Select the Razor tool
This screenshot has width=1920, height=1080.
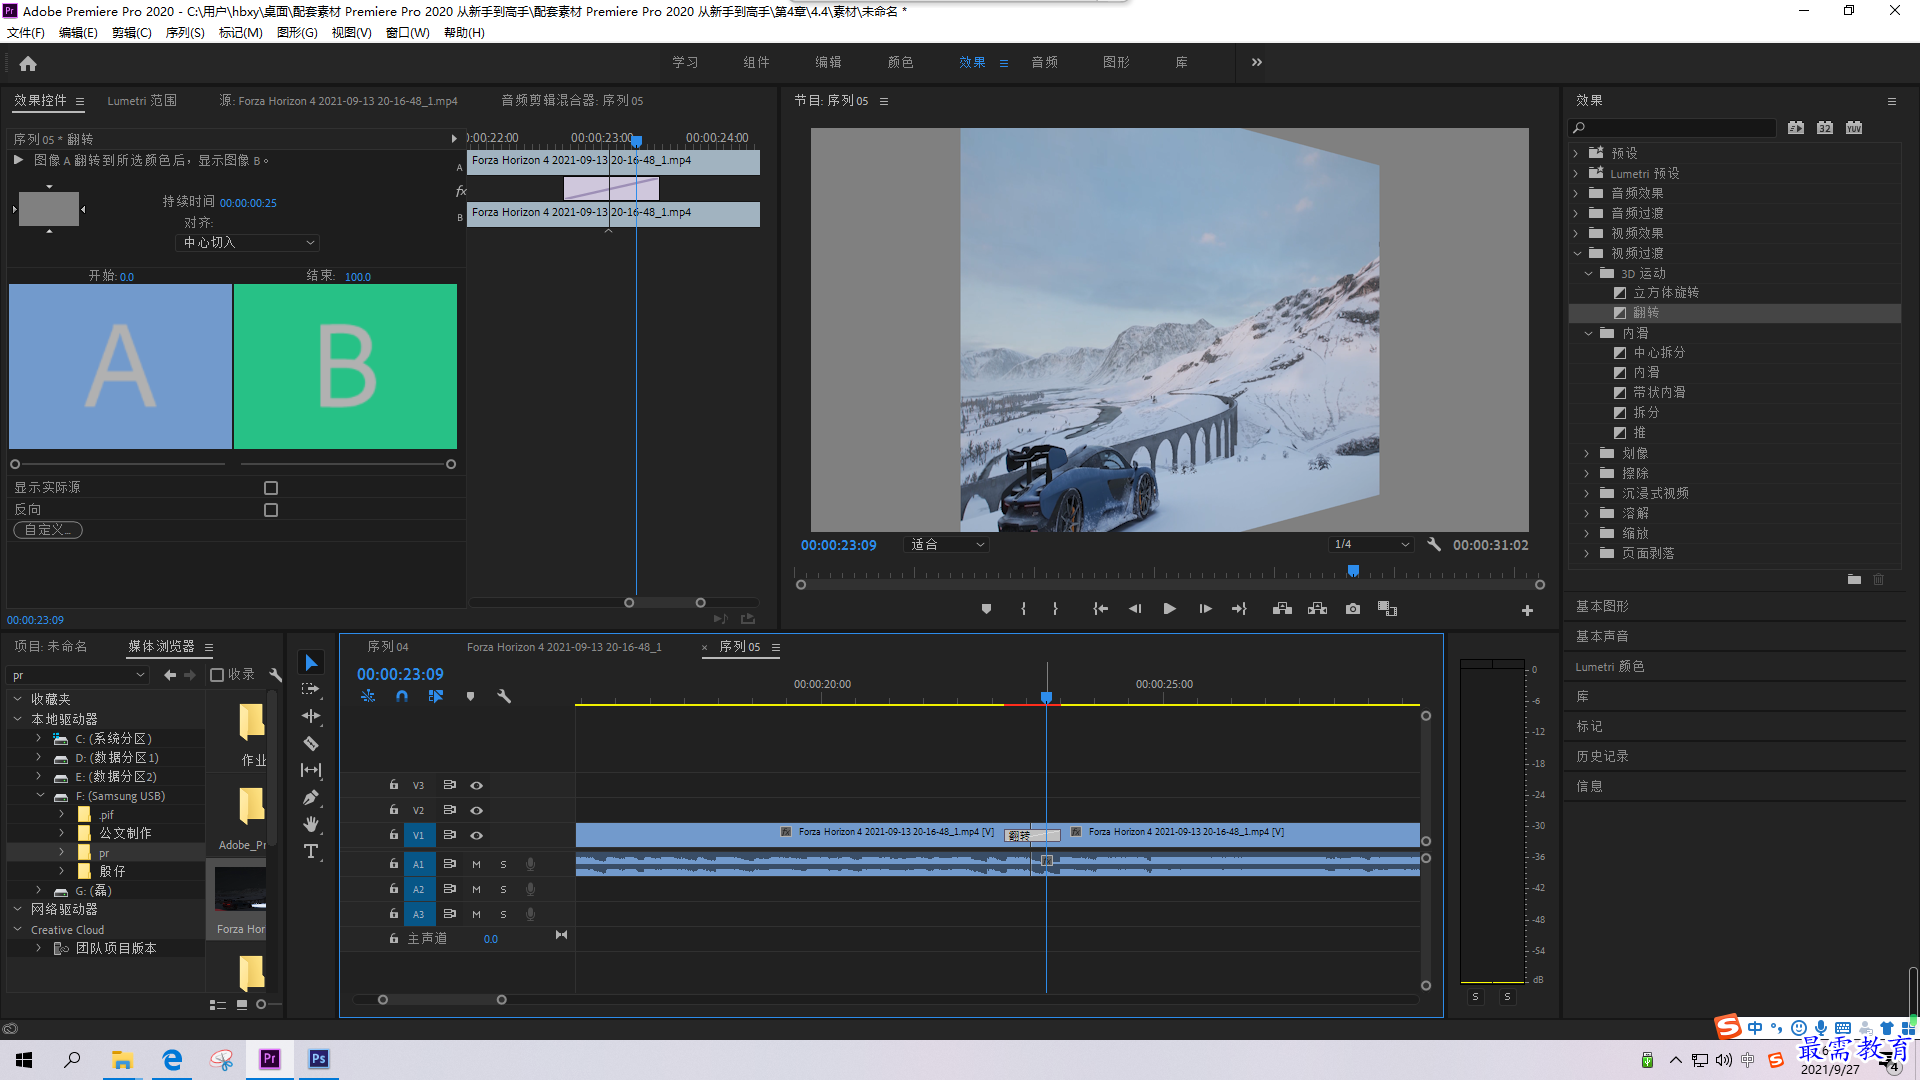(x=311, y=743)
